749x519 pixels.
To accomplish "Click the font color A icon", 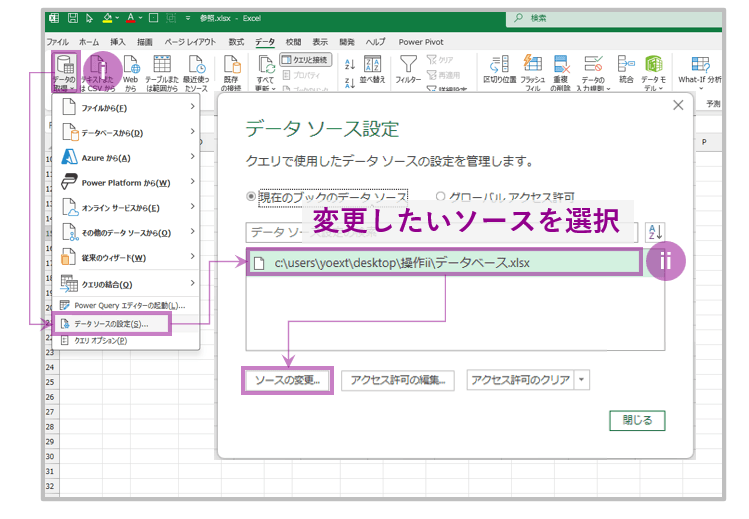I will pos(131,18).
